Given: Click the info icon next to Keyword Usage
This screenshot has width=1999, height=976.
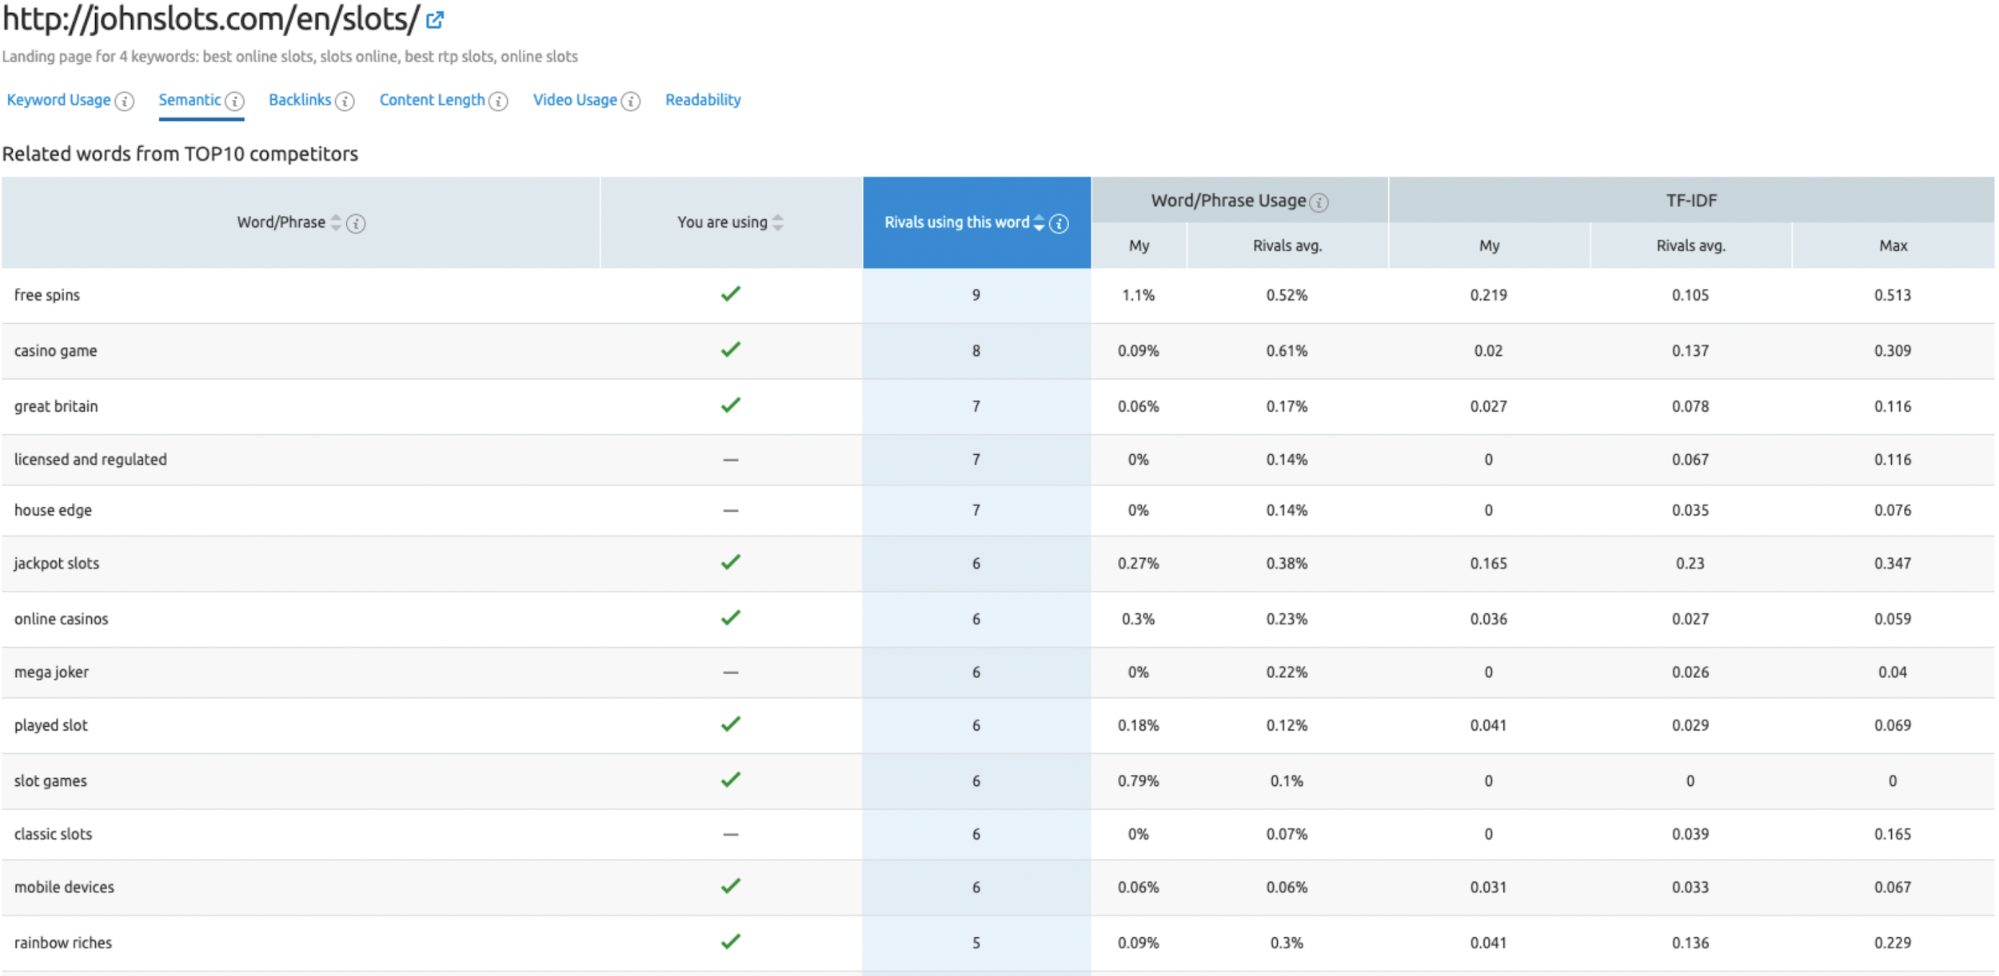Looking at the screenshot, I should (x=125, y=101).
